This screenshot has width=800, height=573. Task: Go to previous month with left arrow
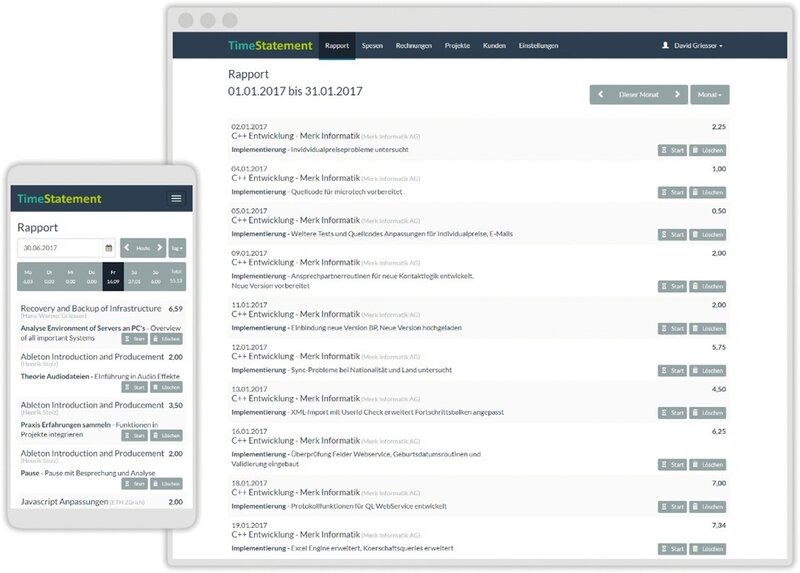601,95
